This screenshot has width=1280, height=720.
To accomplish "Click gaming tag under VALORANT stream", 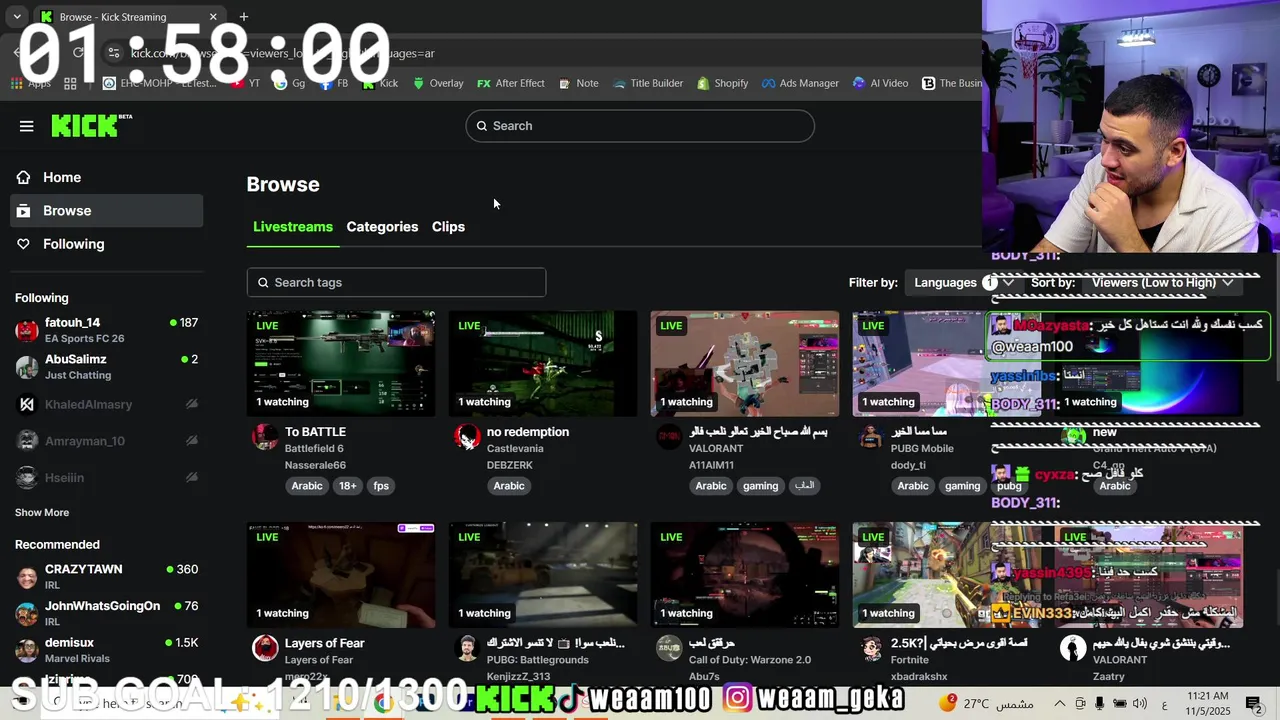I will 760,486.
